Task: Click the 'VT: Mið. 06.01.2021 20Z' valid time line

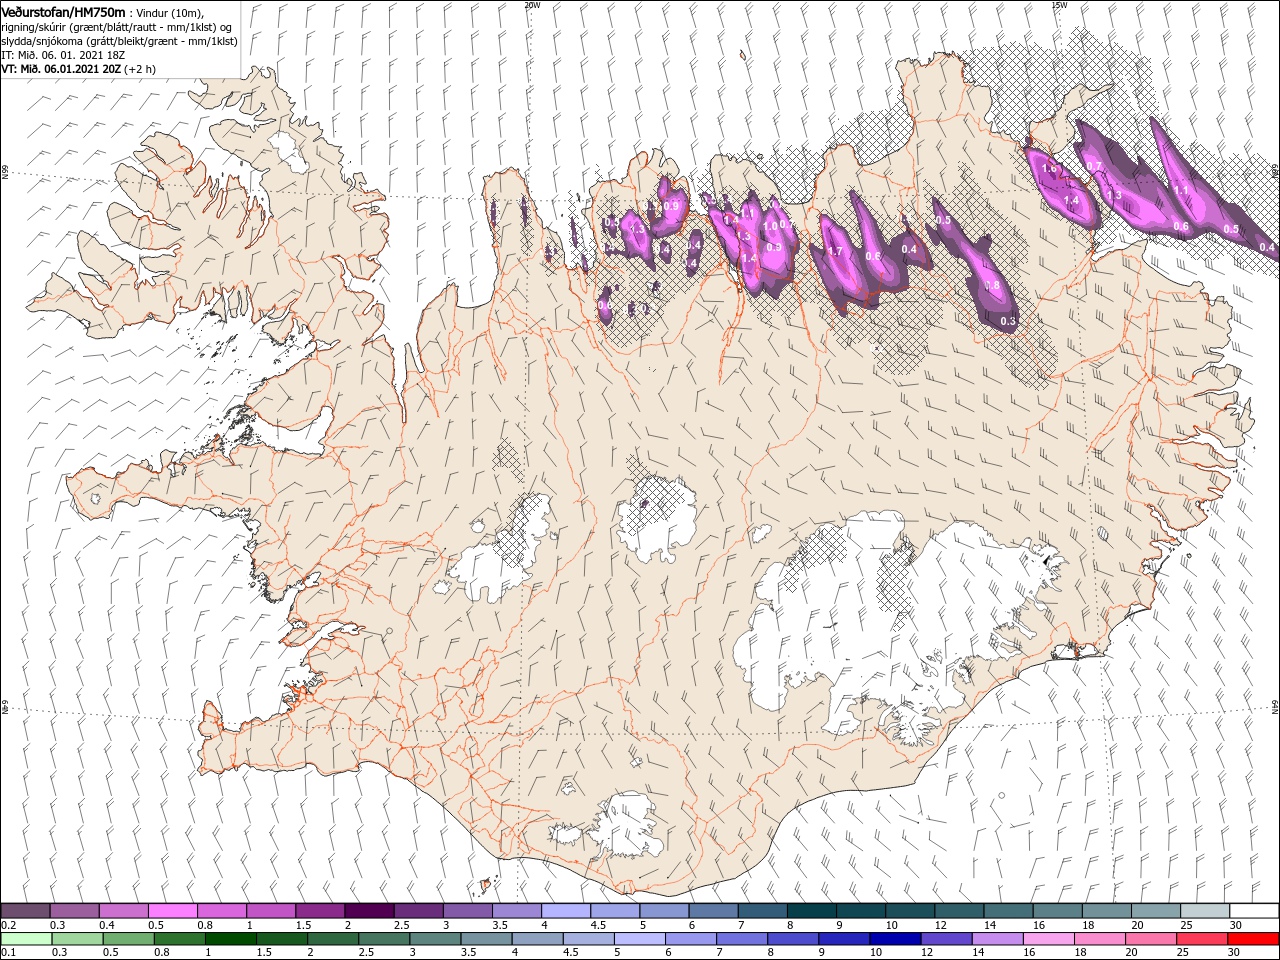Action: (61, 69)
